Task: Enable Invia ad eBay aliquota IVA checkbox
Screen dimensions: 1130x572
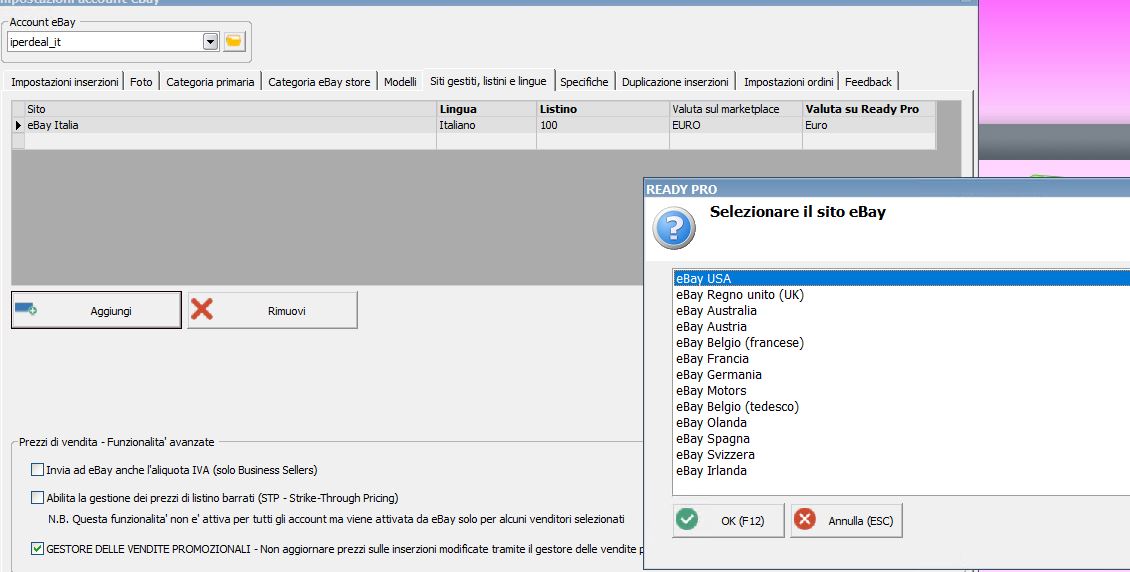Action: point(37,470)
